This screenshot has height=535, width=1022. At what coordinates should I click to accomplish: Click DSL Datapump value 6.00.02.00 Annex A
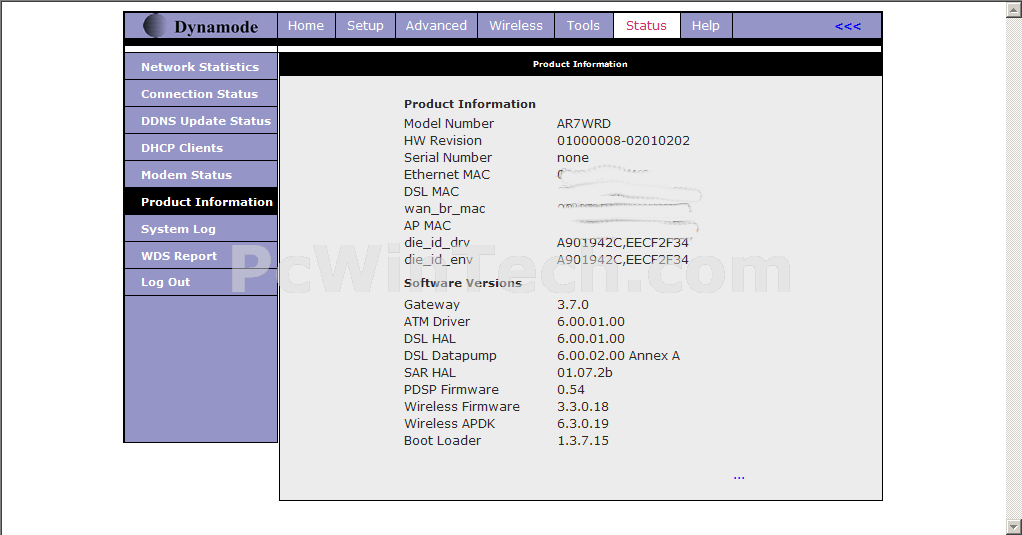pyautogui.click(x=618, y=355)
